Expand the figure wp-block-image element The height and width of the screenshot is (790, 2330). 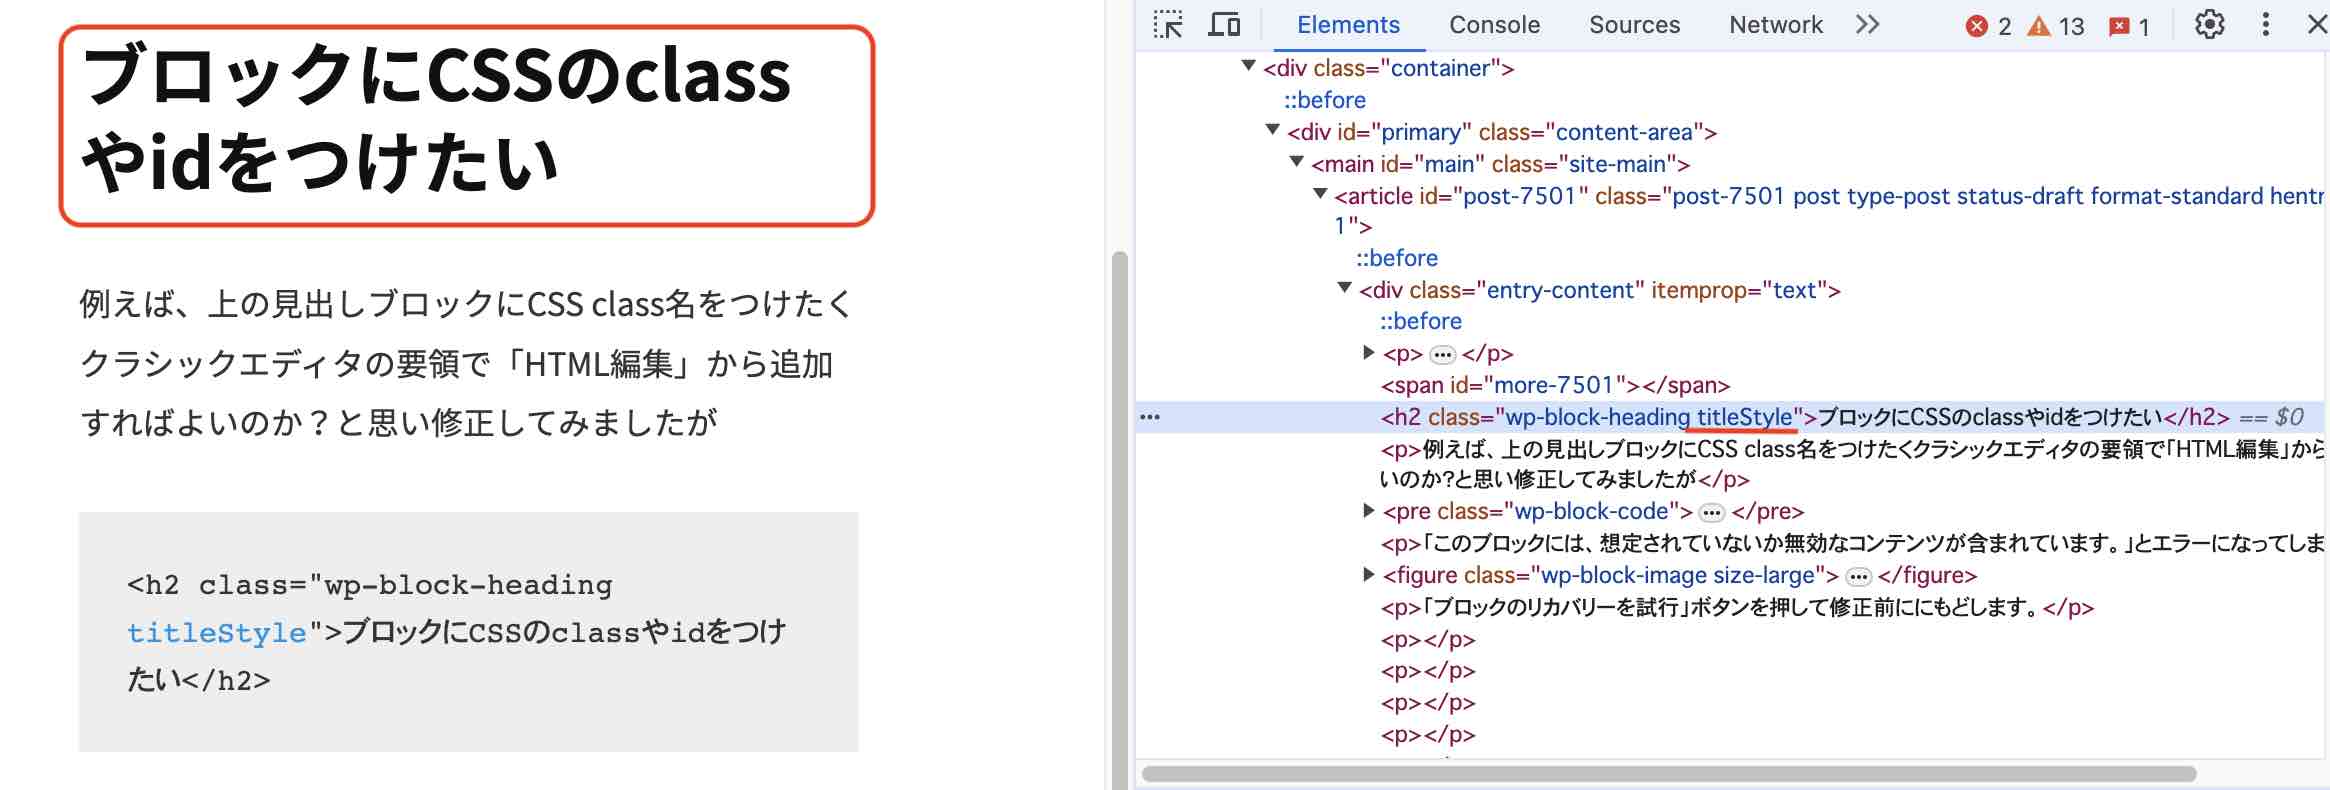point(1369,575)
